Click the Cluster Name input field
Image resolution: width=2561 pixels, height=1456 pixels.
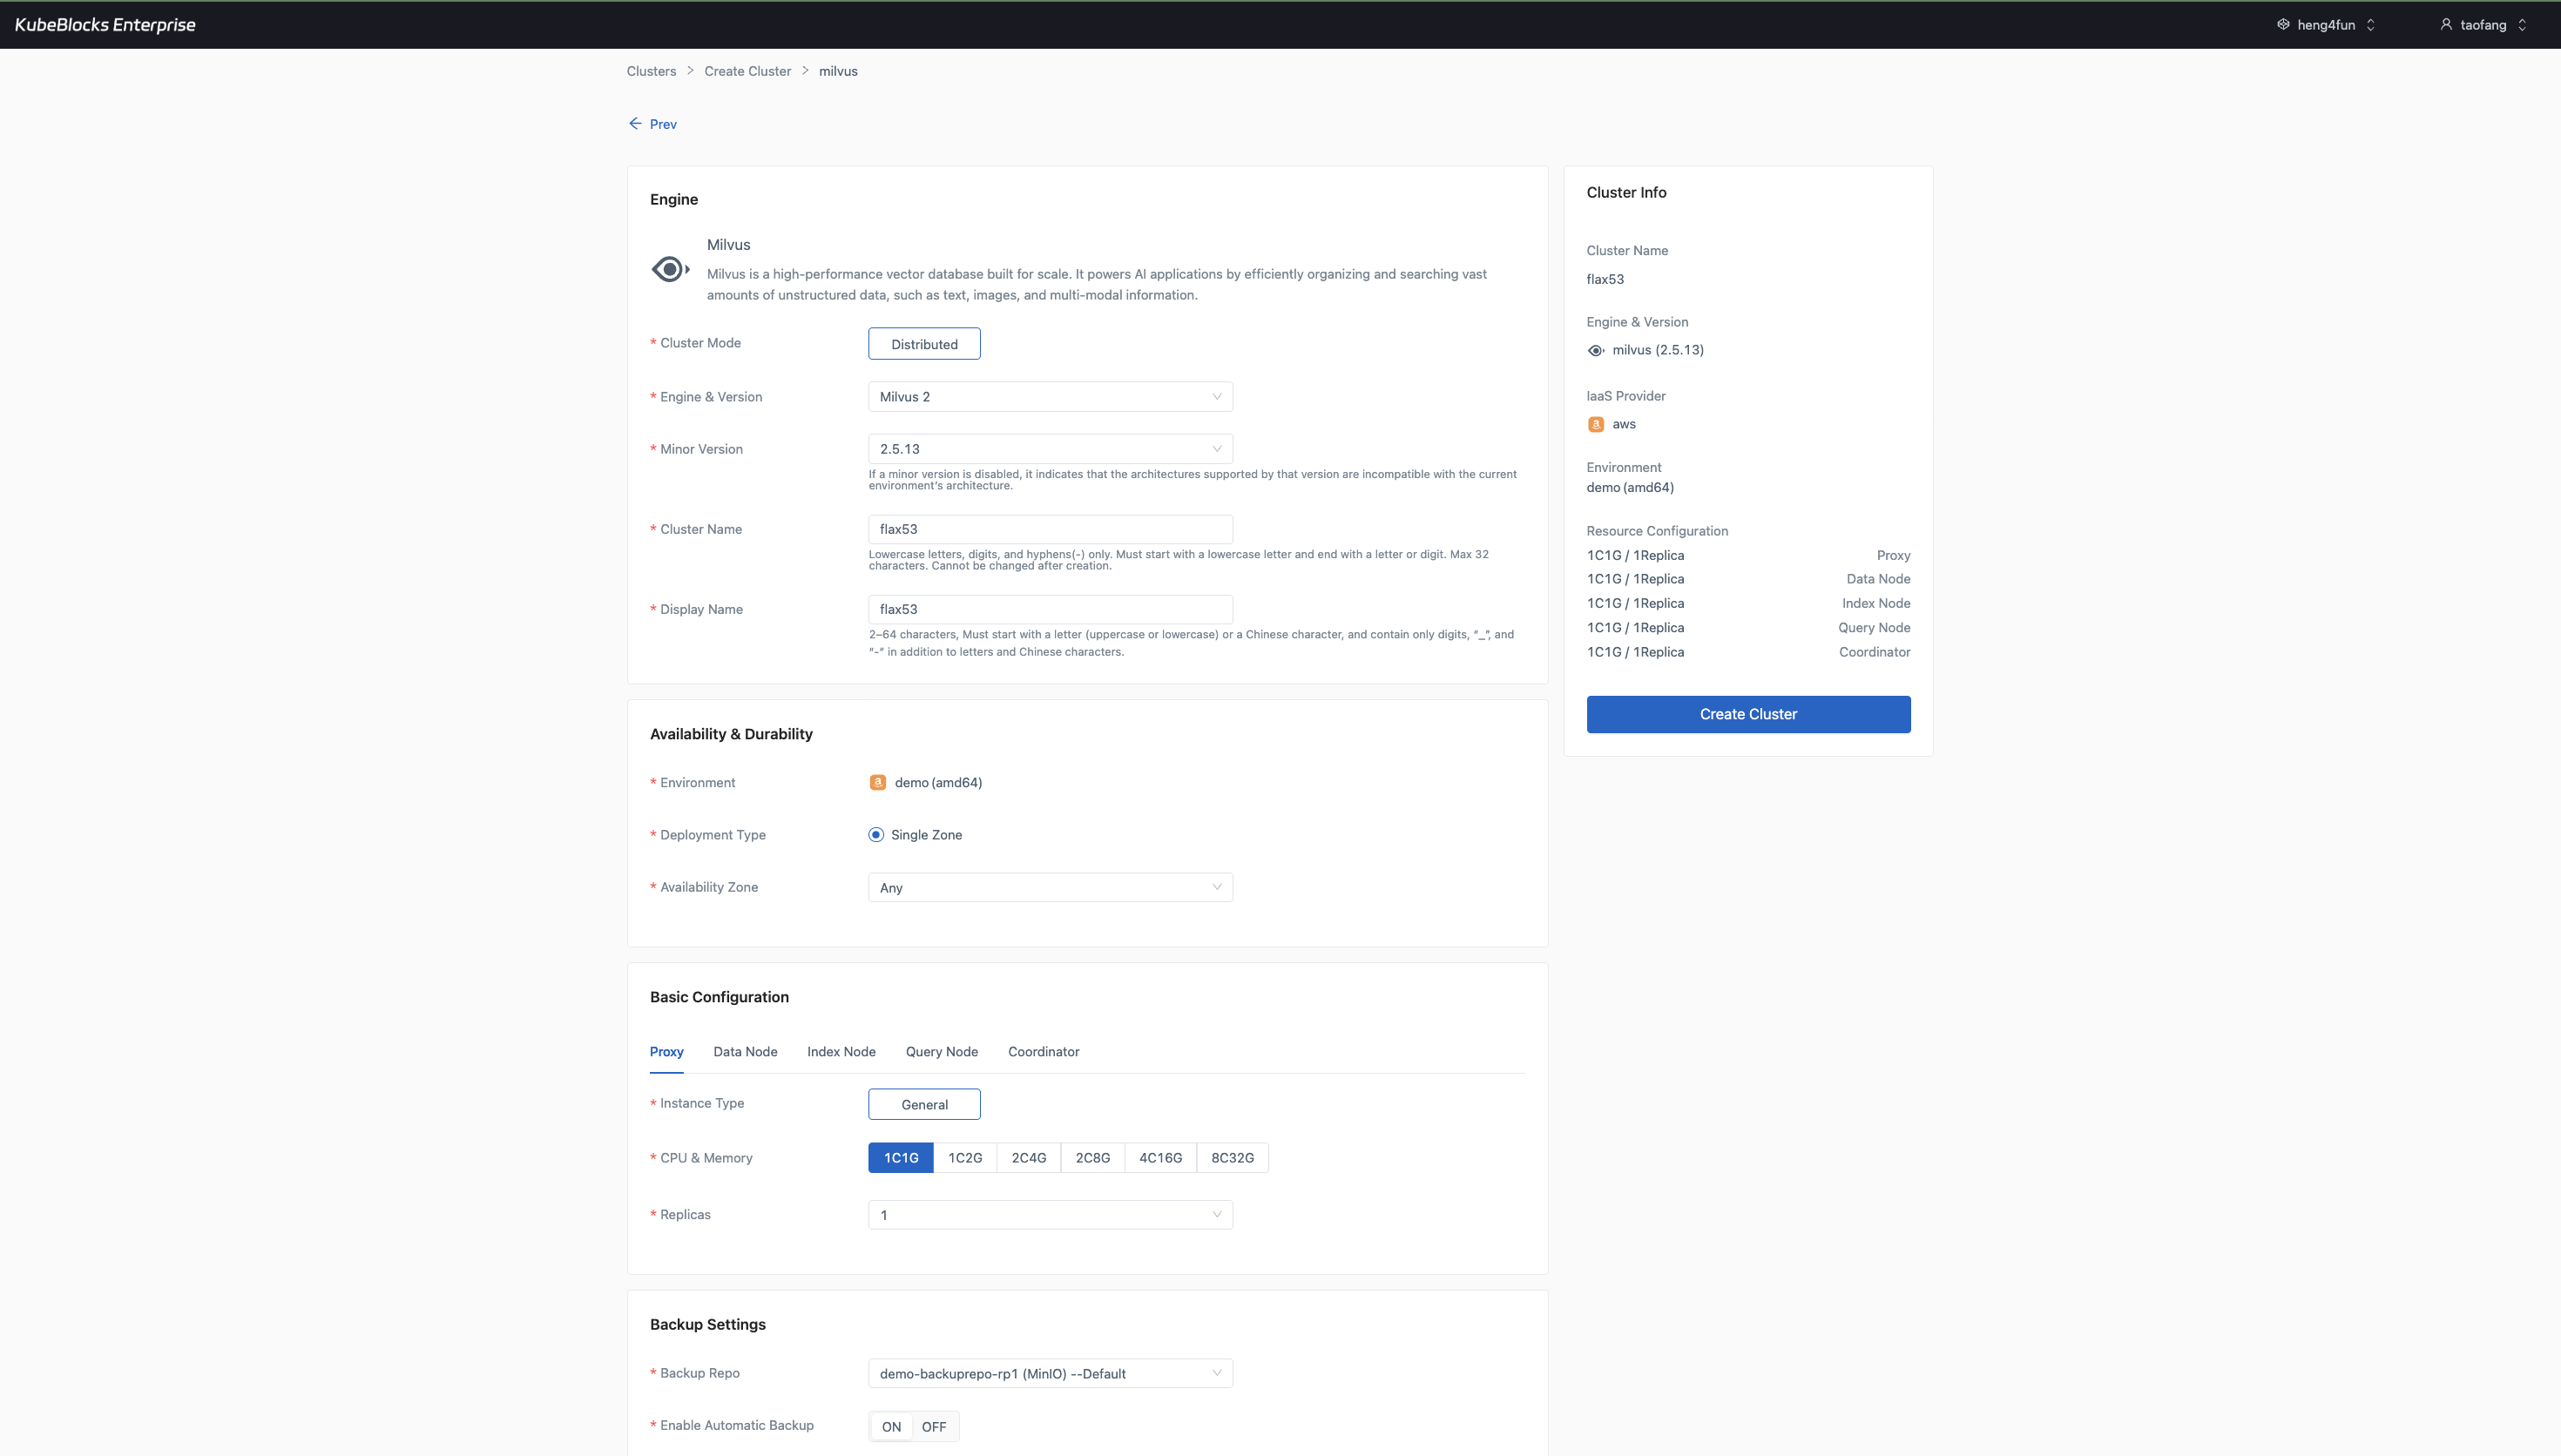click(x=1050, y=529)
